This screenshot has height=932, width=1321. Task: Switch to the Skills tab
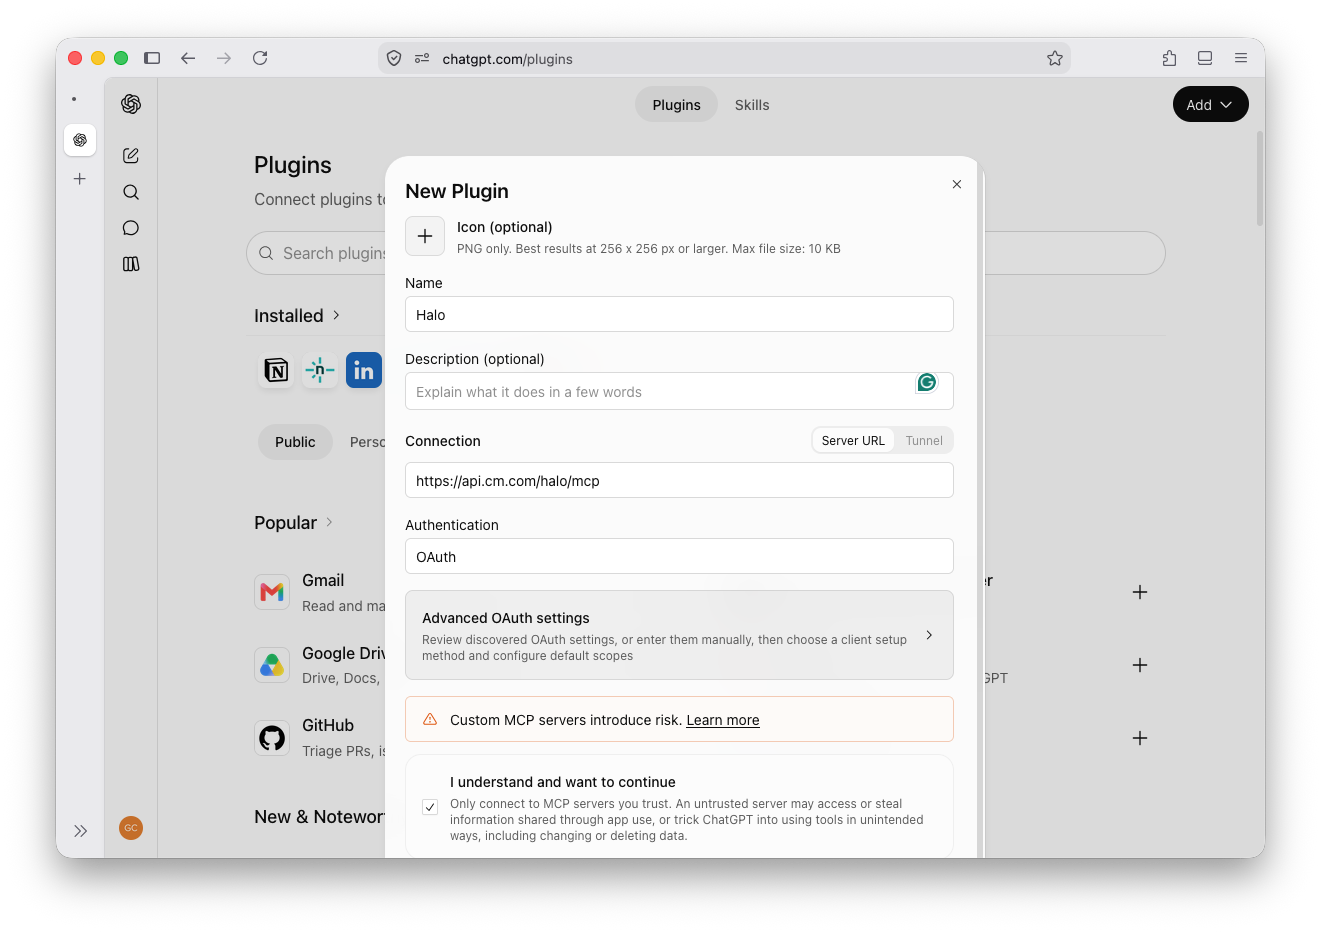(x=752, y=104)
